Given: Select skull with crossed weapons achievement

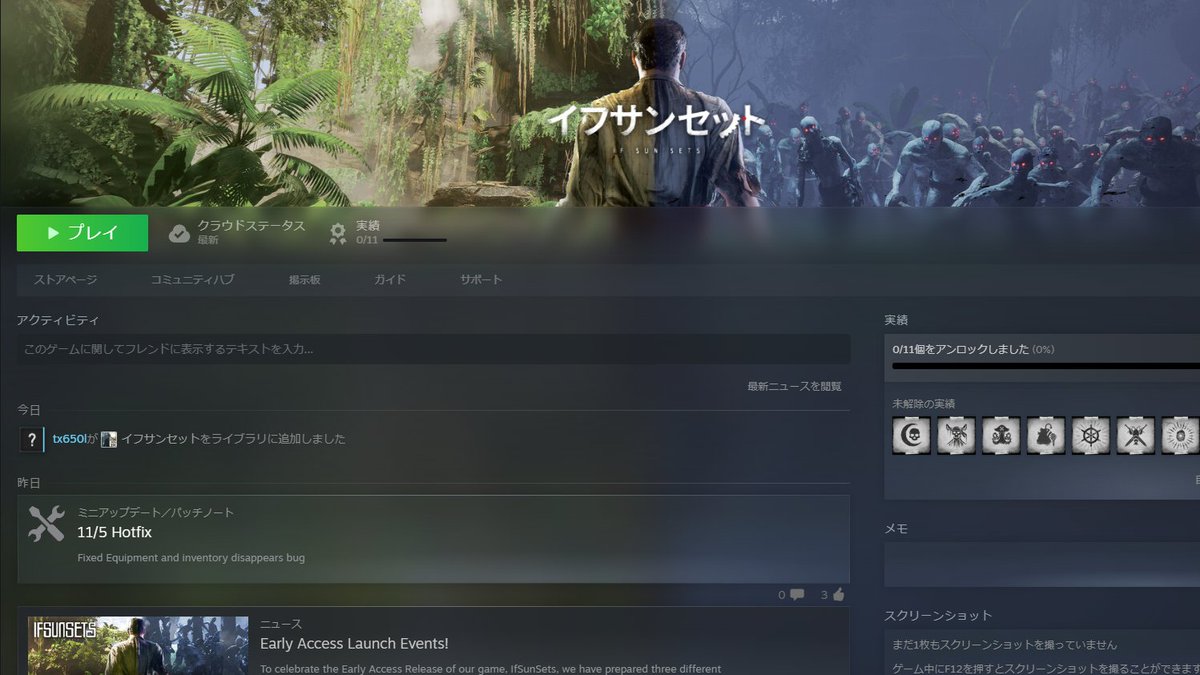Looking at the screenshot, I should coord(956,435).
